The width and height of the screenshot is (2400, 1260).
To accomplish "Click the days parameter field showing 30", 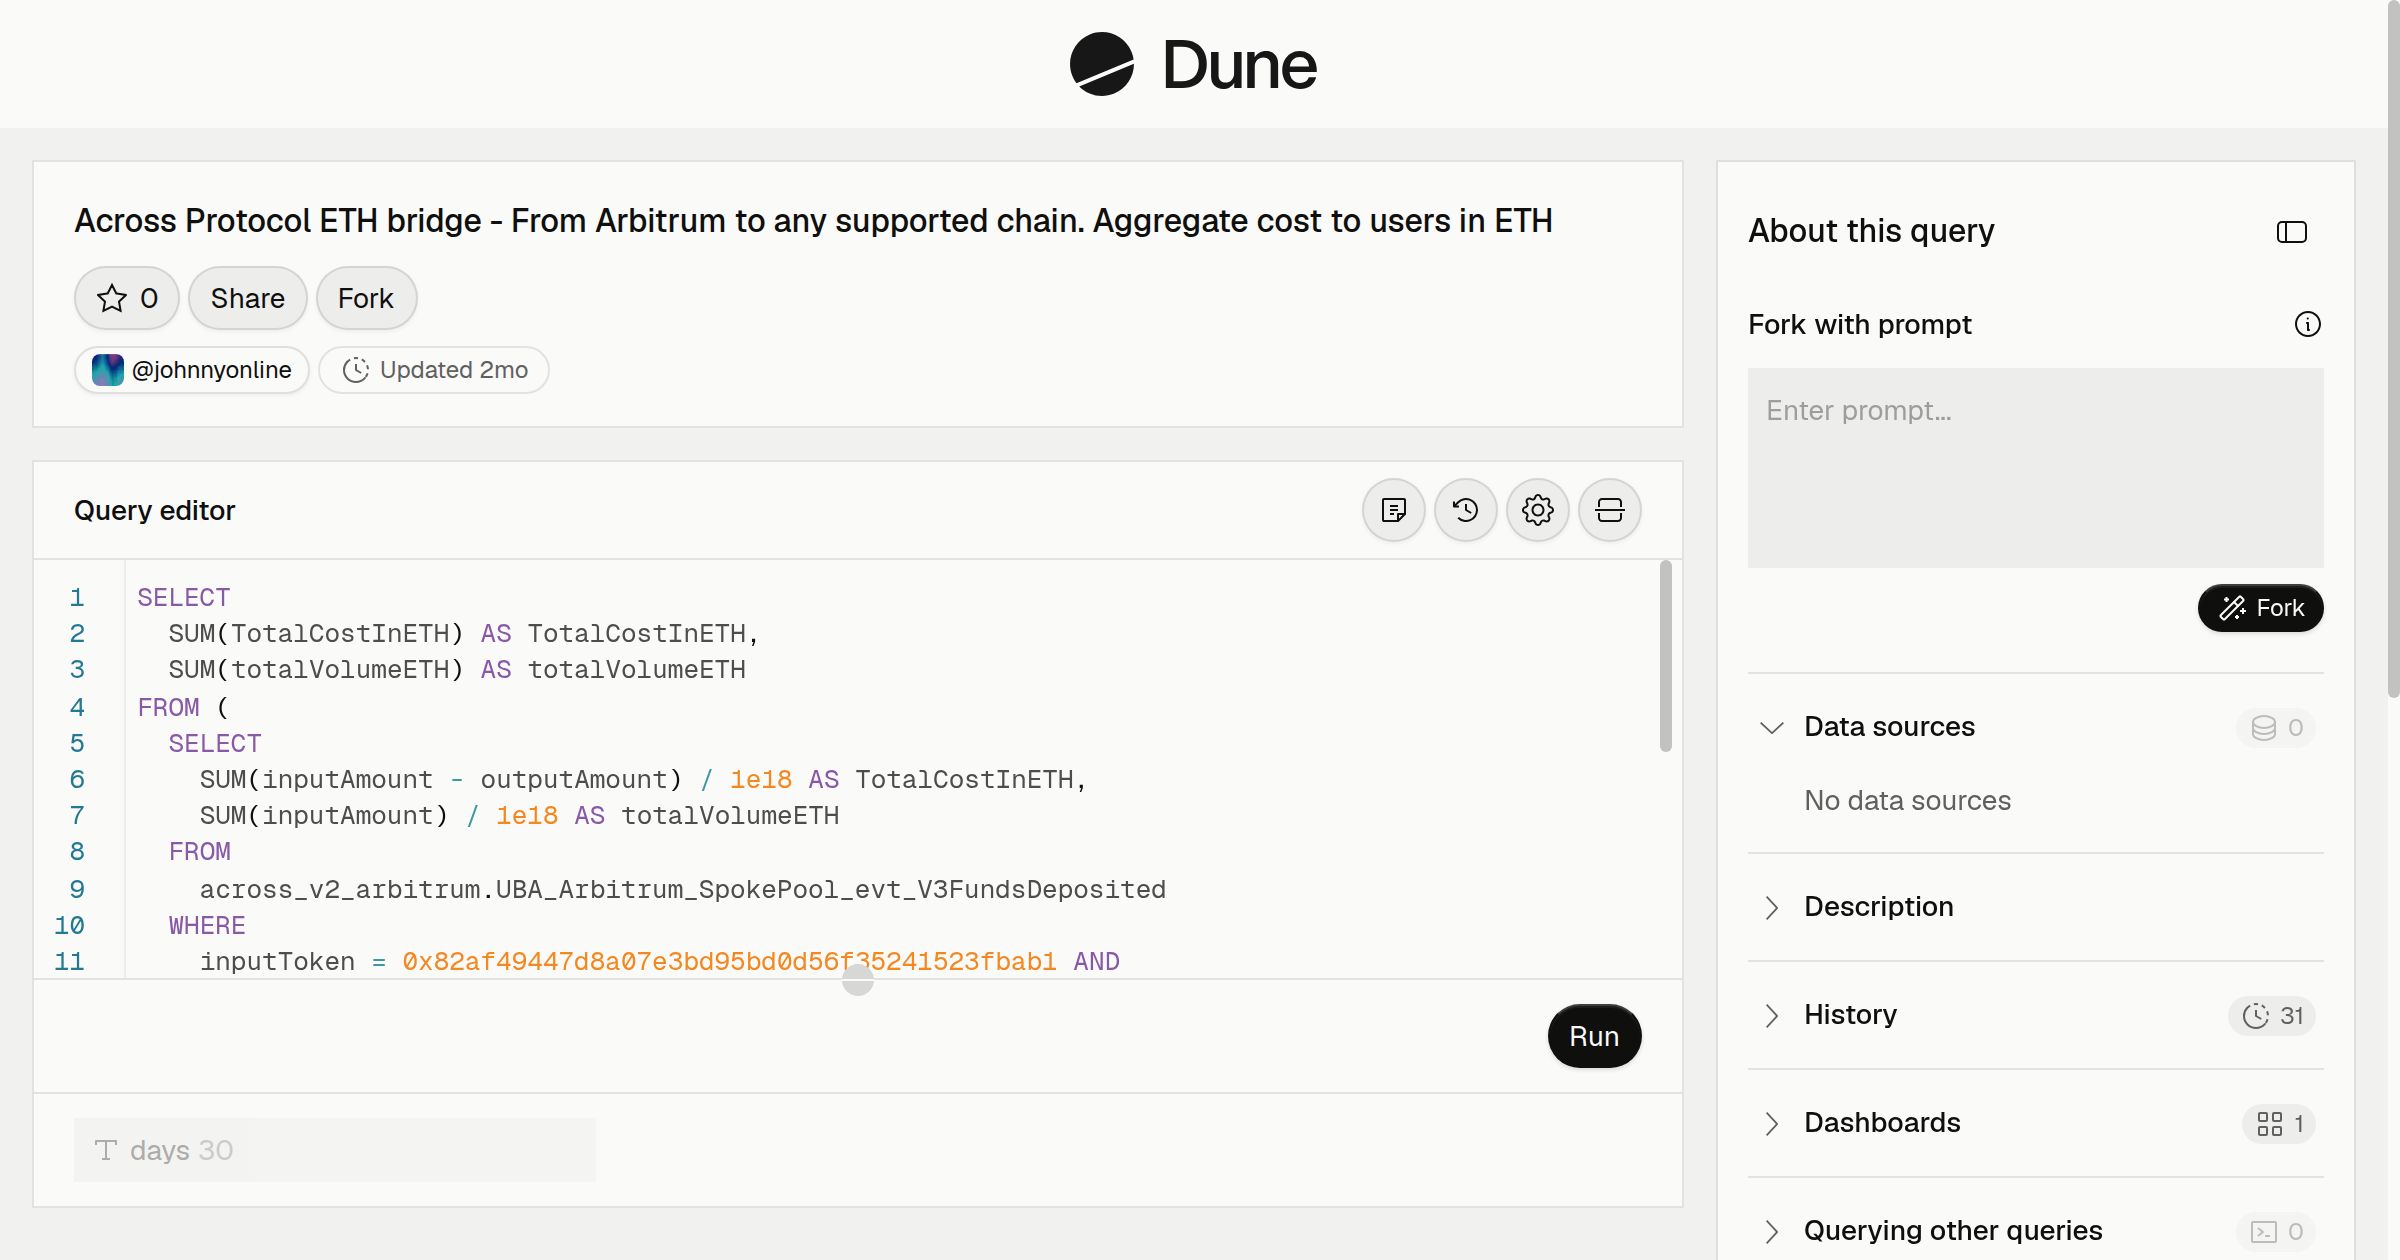I will tap(334, 1150).
